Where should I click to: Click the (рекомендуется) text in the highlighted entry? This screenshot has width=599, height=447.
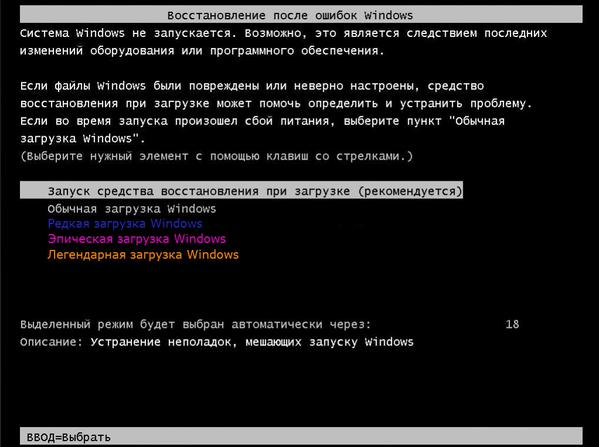click(410, 191)
